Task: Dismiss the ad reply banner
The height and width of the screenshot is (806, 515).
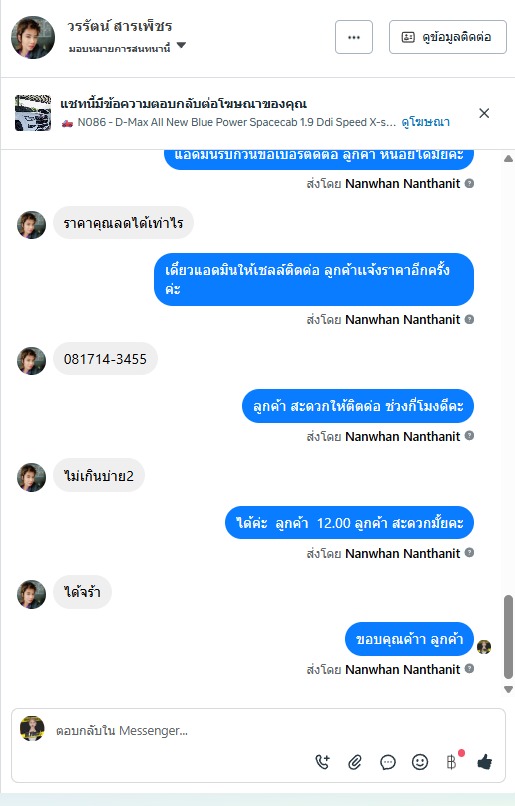Action: pyautogui.click(x=484, y=113)
